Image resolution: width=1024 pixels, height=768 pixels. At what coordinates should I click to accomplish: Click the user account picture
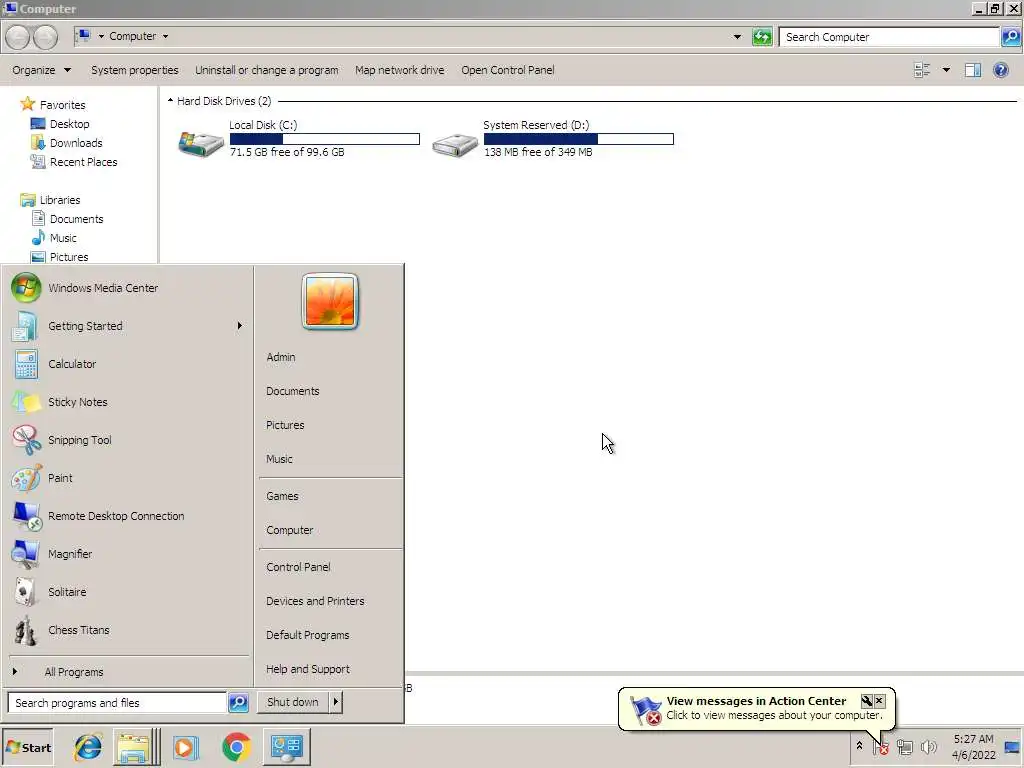tap(330, 301)
